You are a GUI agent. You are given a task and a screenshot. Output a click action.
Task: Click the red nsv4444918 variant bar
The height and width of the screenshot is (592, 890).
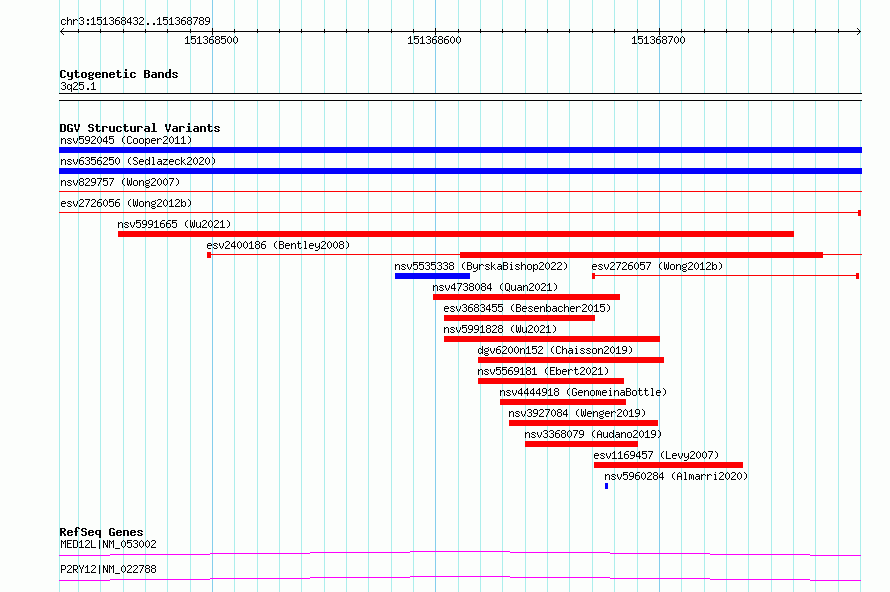click(563, 402)
